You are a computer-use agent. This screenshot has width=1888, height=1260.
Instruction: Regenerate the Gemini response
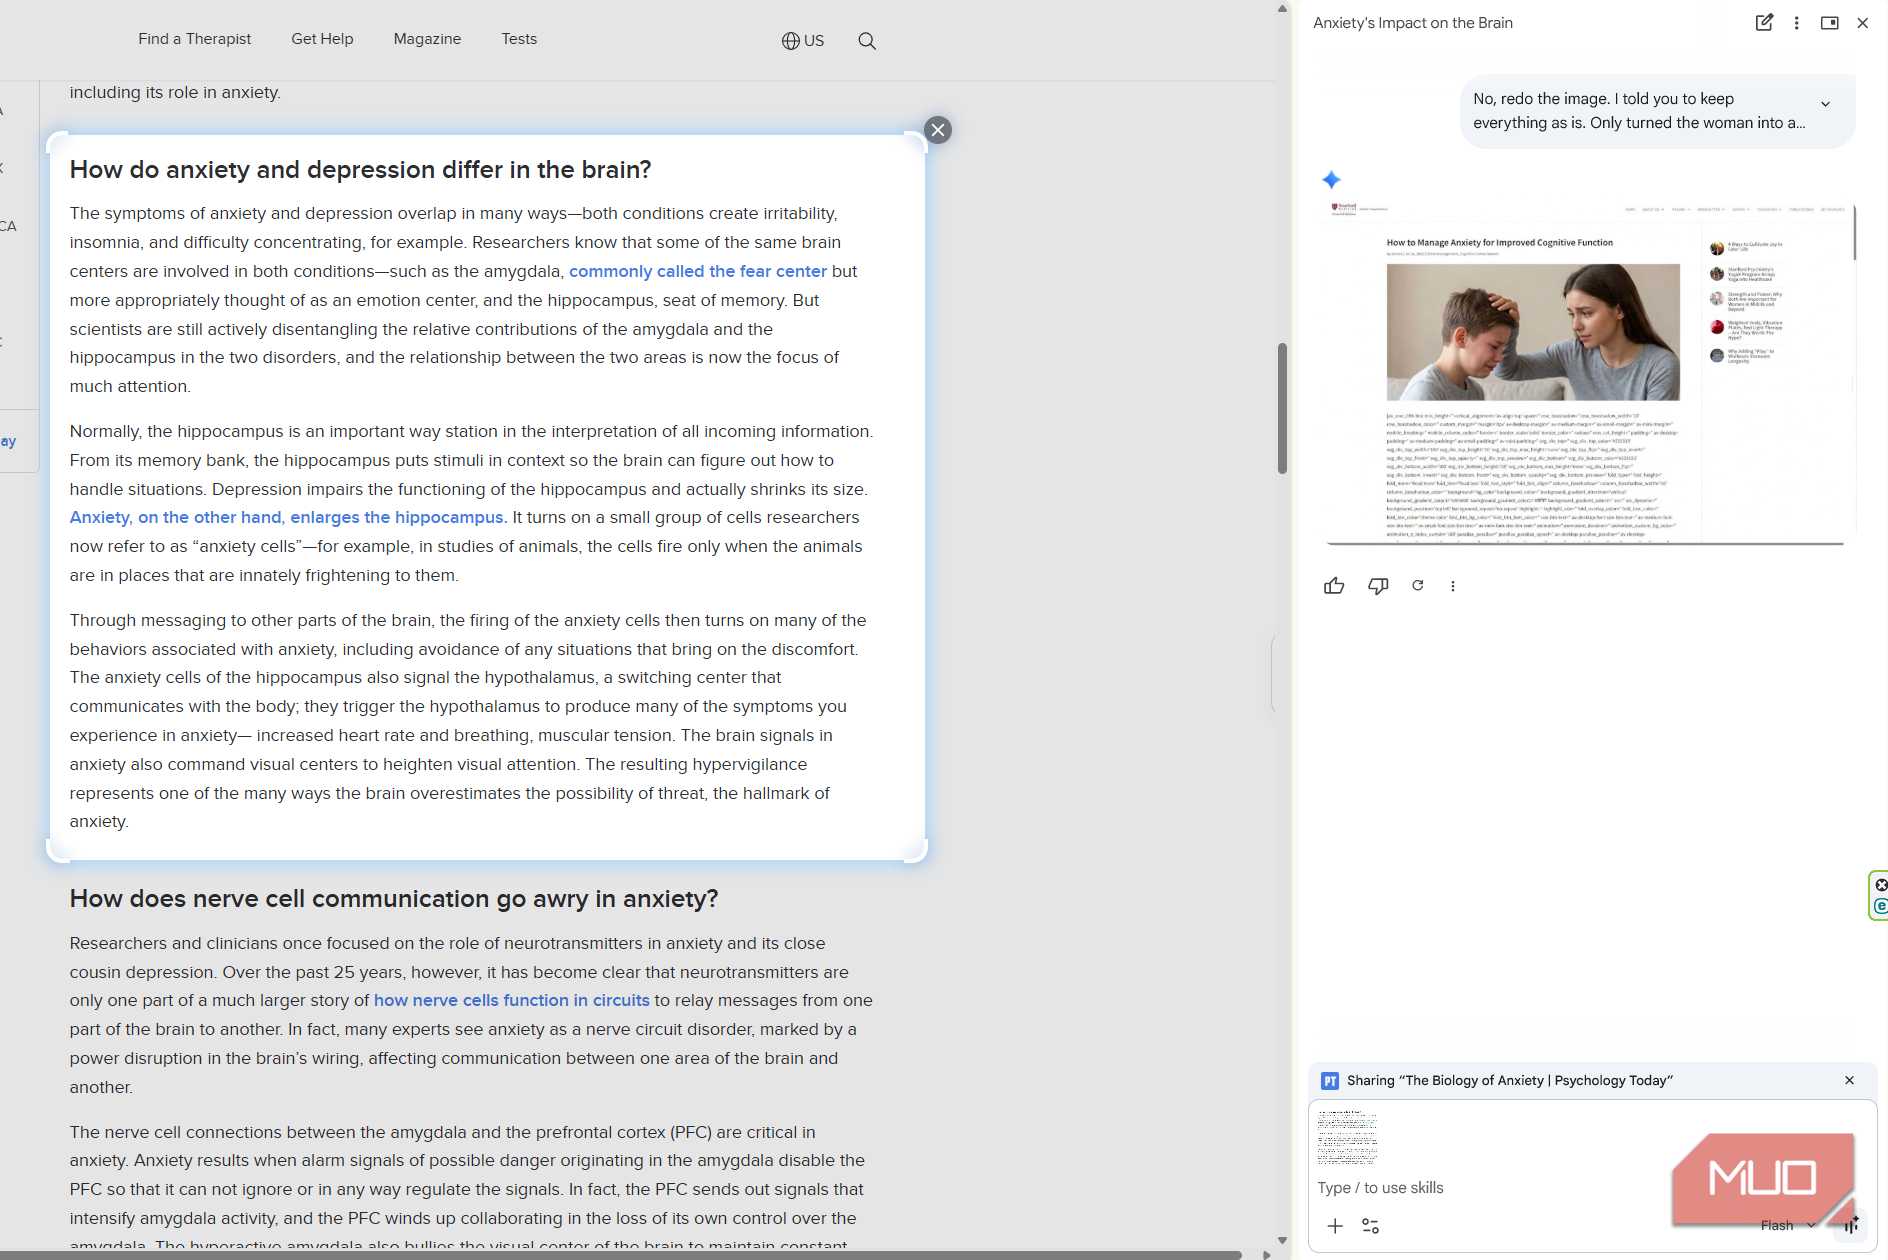[1417, 586]
